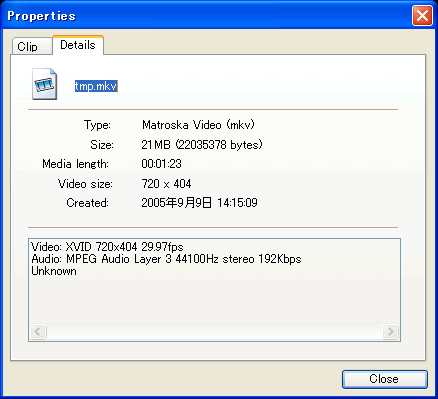Close the Properties dialog with the X button
The image size is (438, 399).
[422, 16]
